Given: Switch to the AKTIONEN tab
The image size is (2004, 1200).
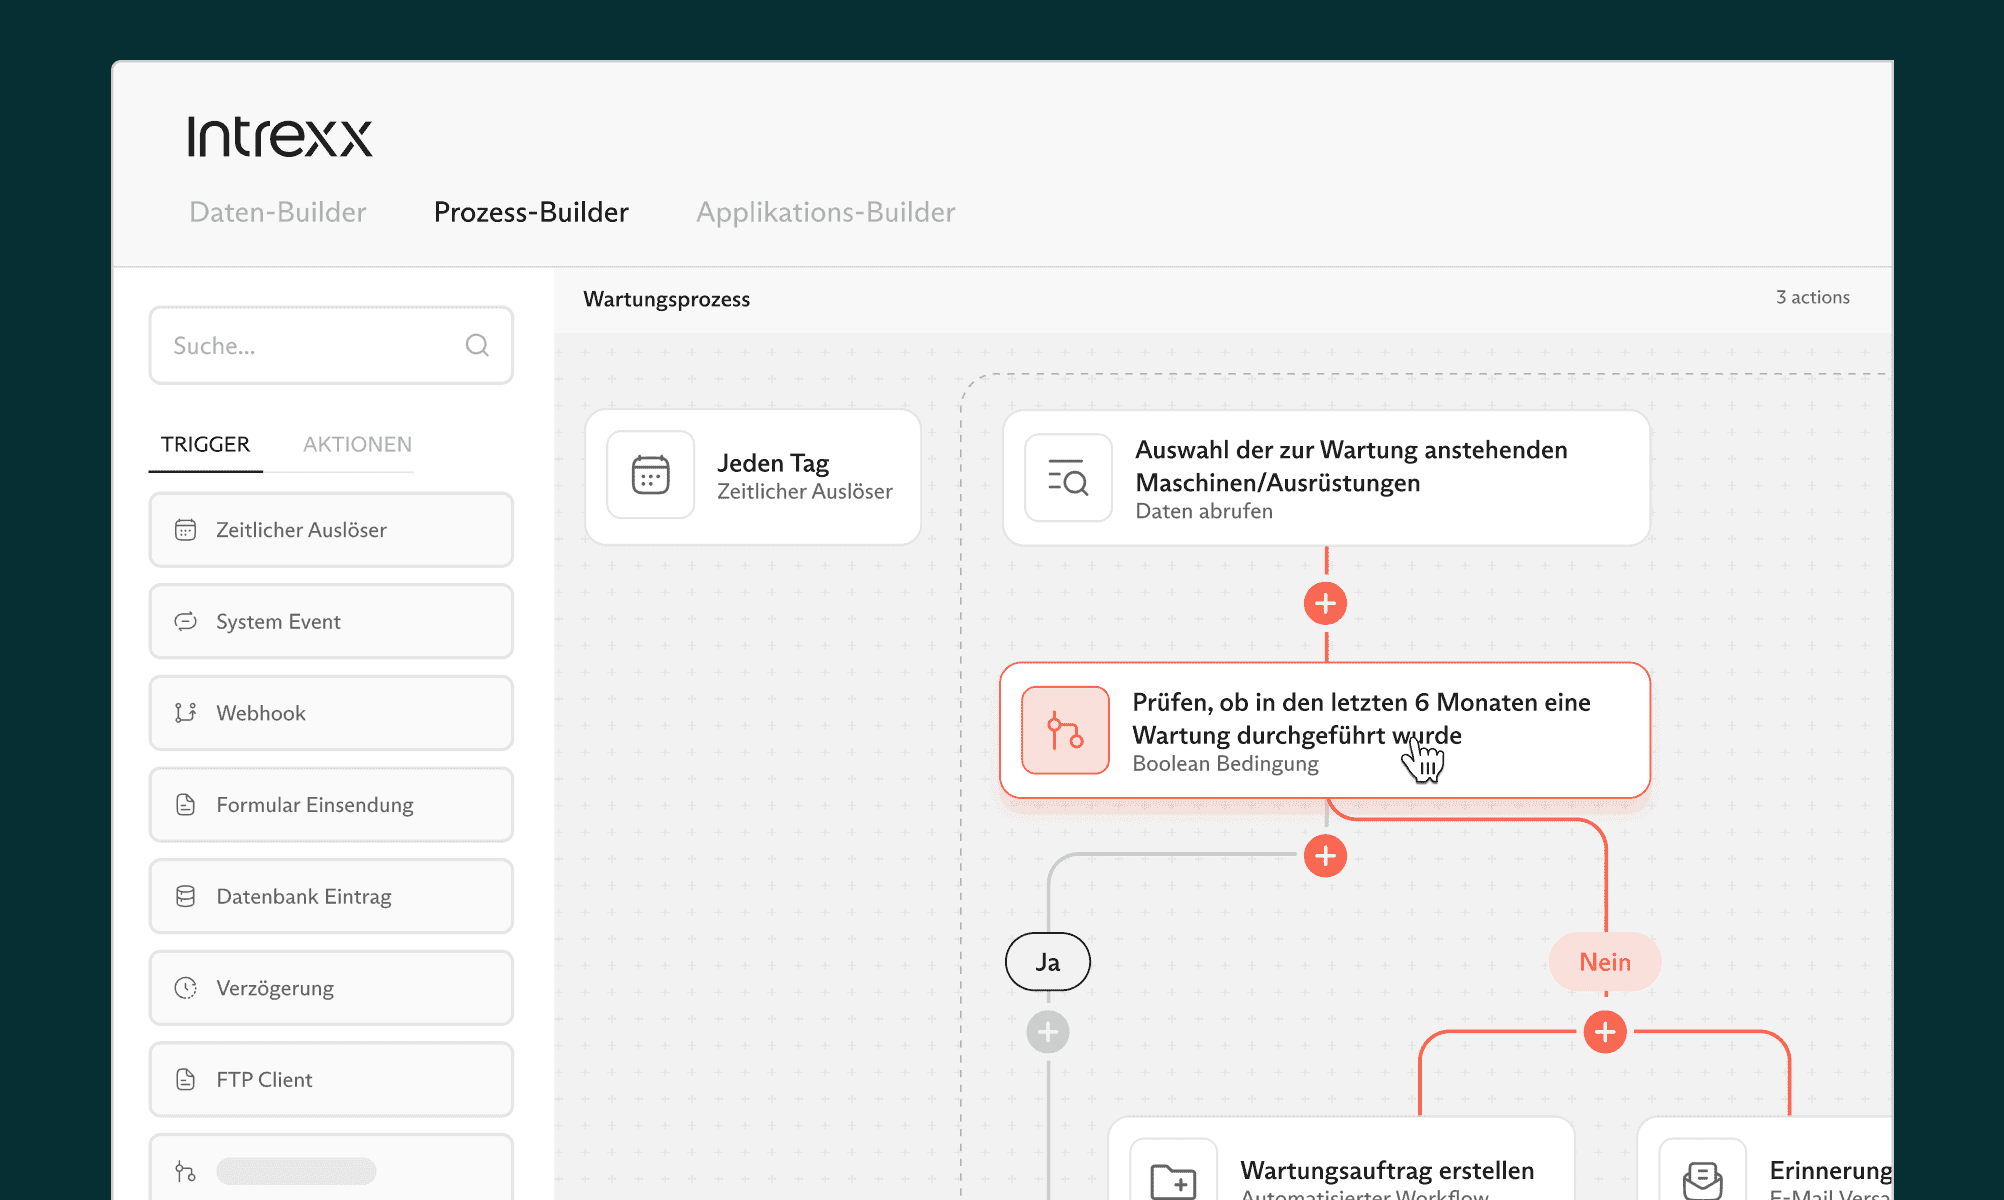Looking at the screenshot, I should pos(357,444).
